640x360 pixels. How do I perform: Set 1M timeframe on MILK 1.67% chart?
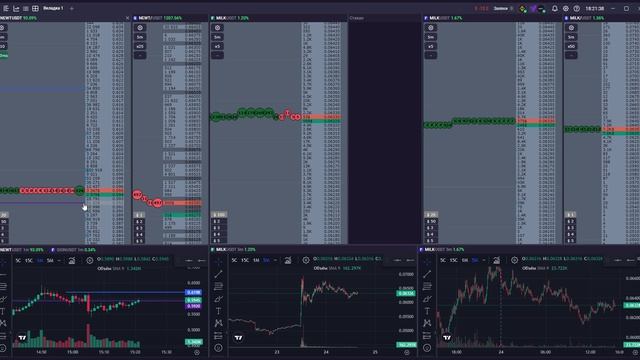point(465,260)
